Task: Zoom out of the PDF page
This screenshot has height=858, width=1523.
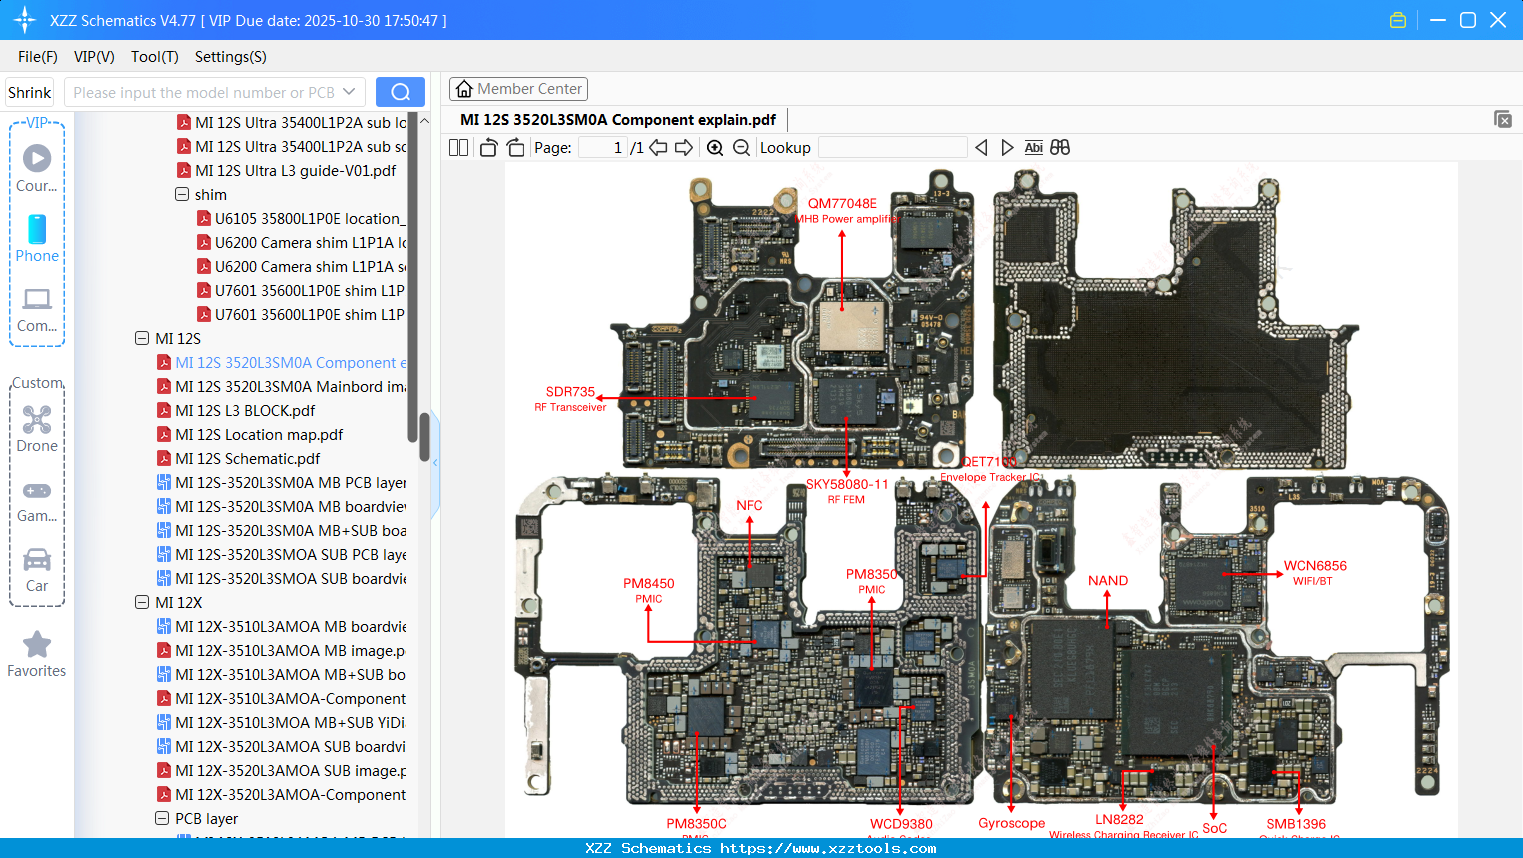Action: (x=741, y=147)
